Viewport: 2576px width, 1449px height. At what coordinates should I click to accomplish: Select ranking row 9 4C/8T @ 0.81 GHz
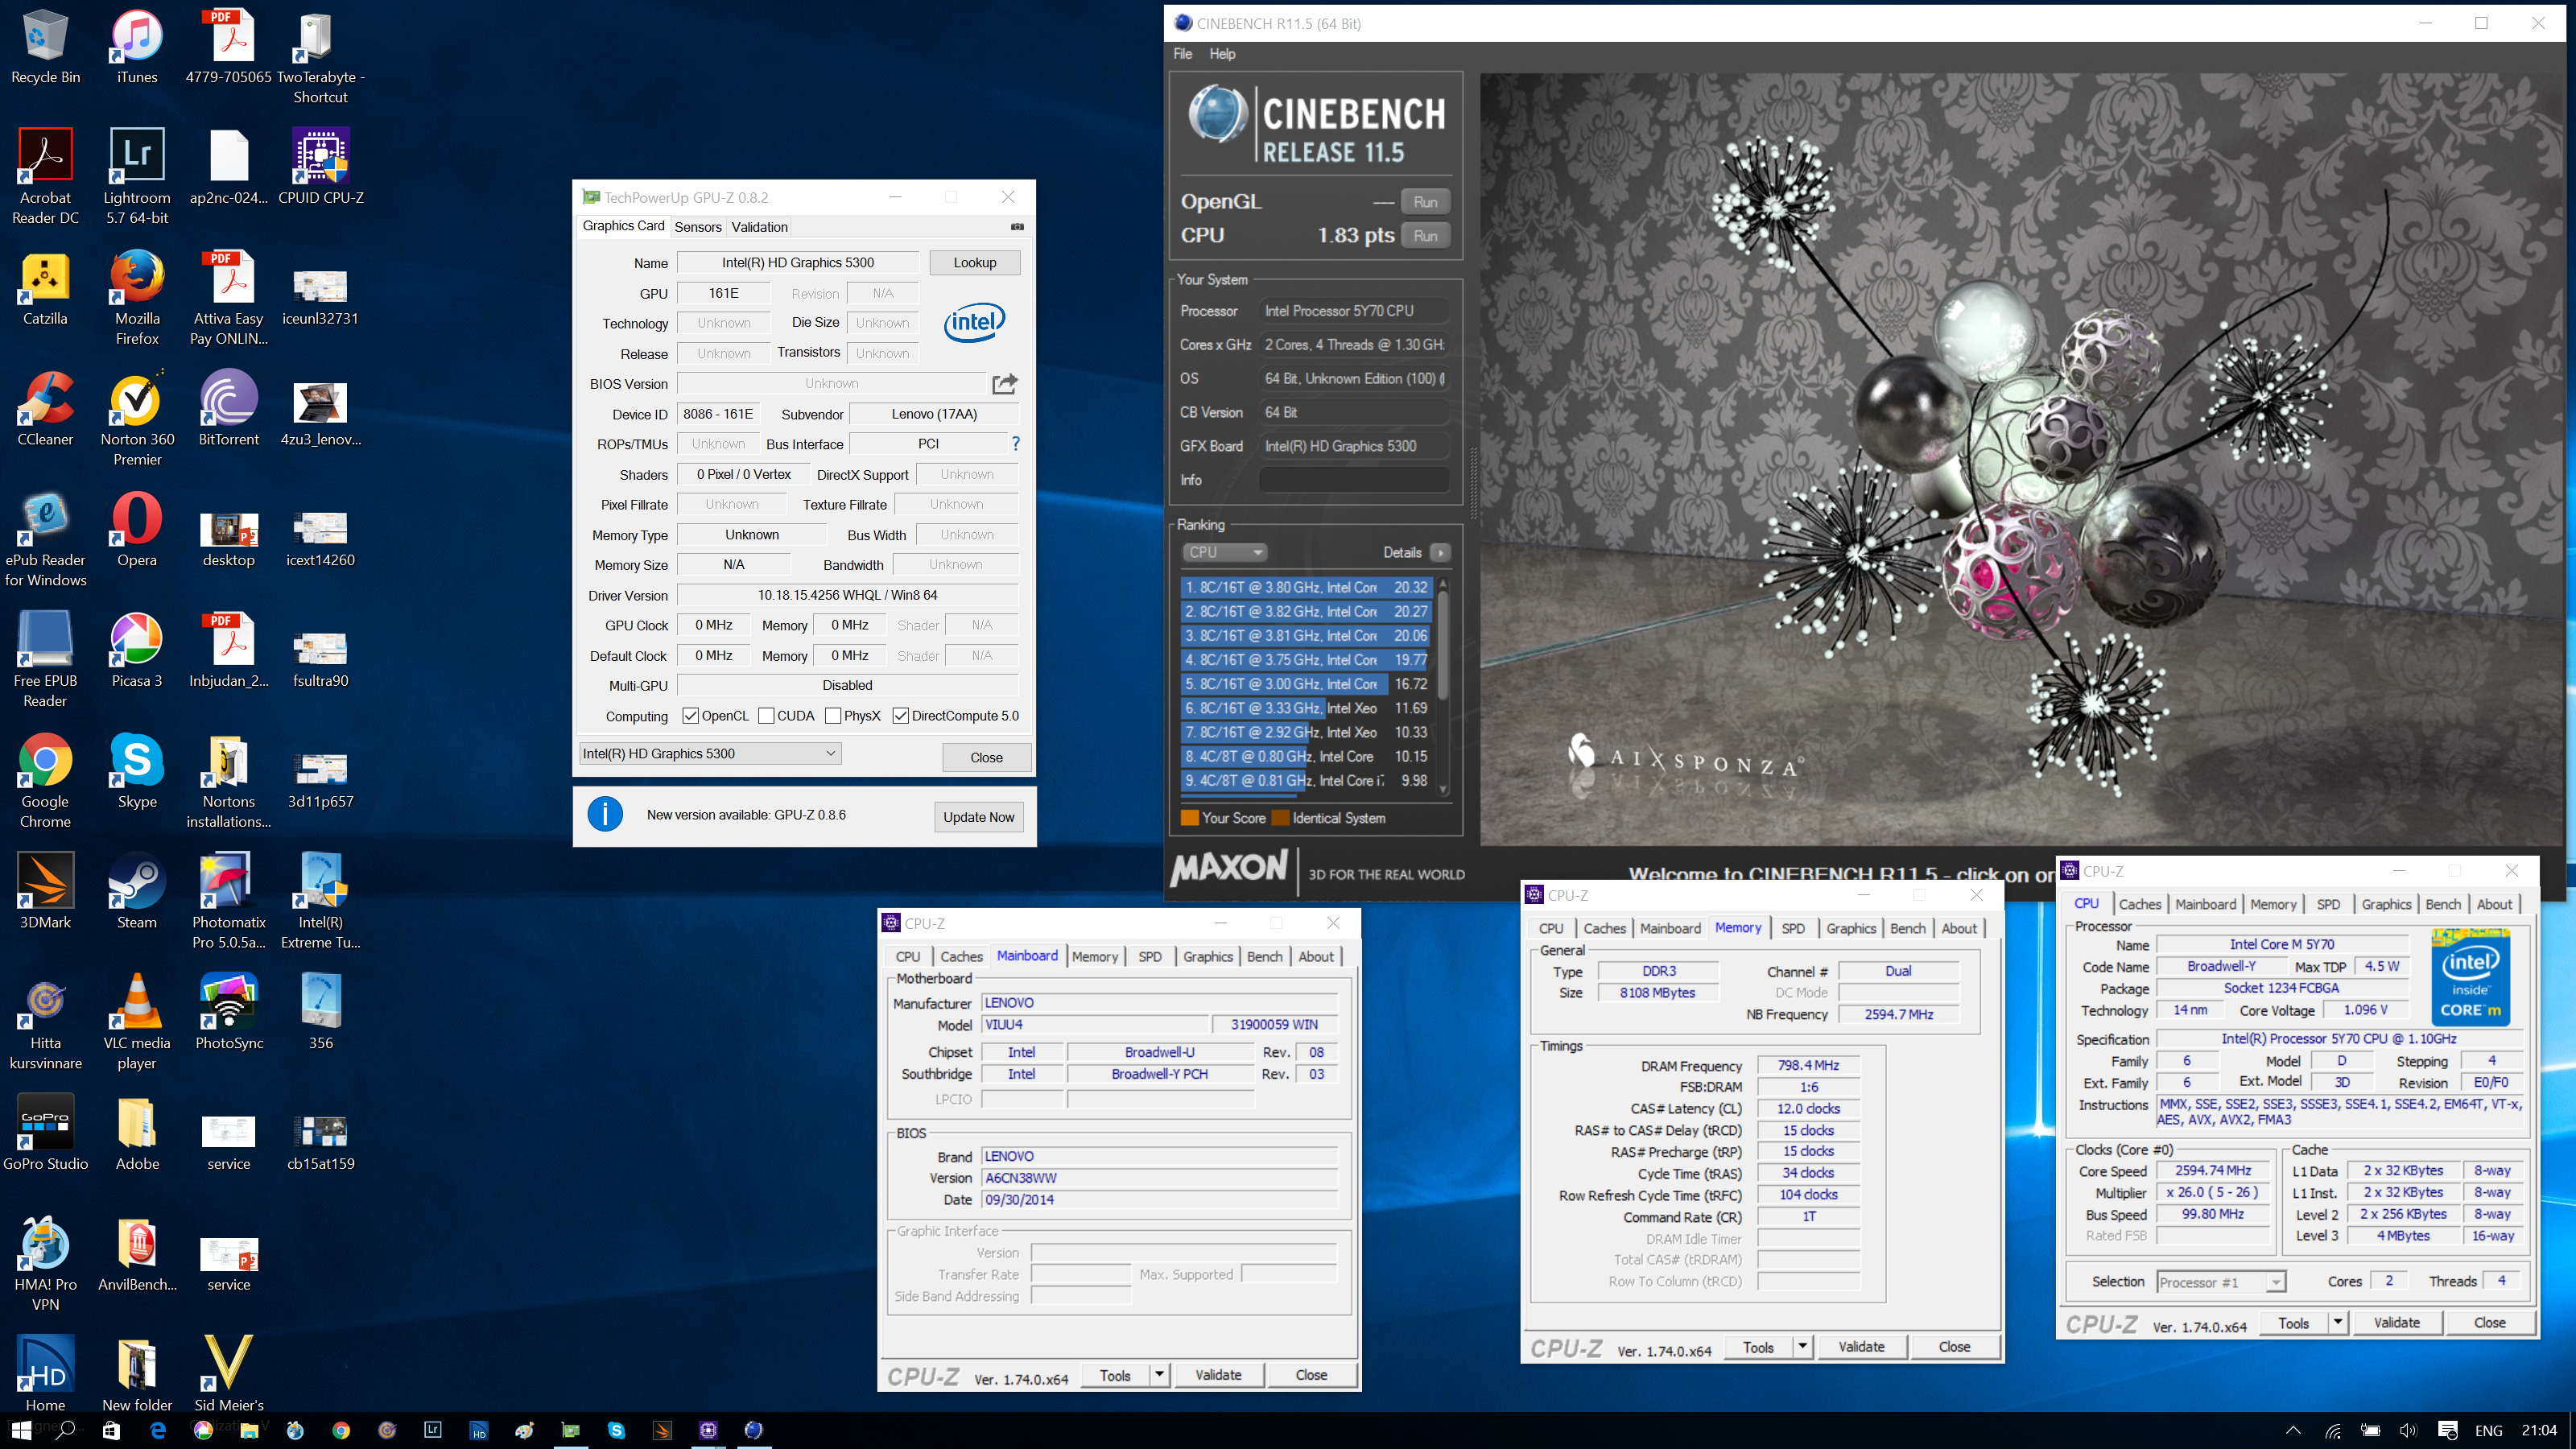(x=1306, y=781)
